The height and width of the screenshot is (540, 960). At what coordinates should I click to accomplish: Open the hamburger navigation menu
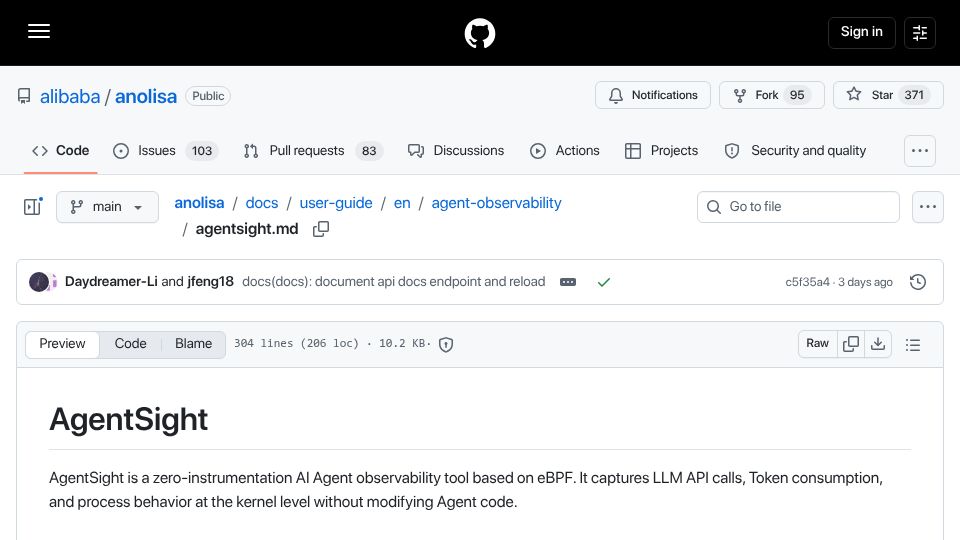pos(39,31)
